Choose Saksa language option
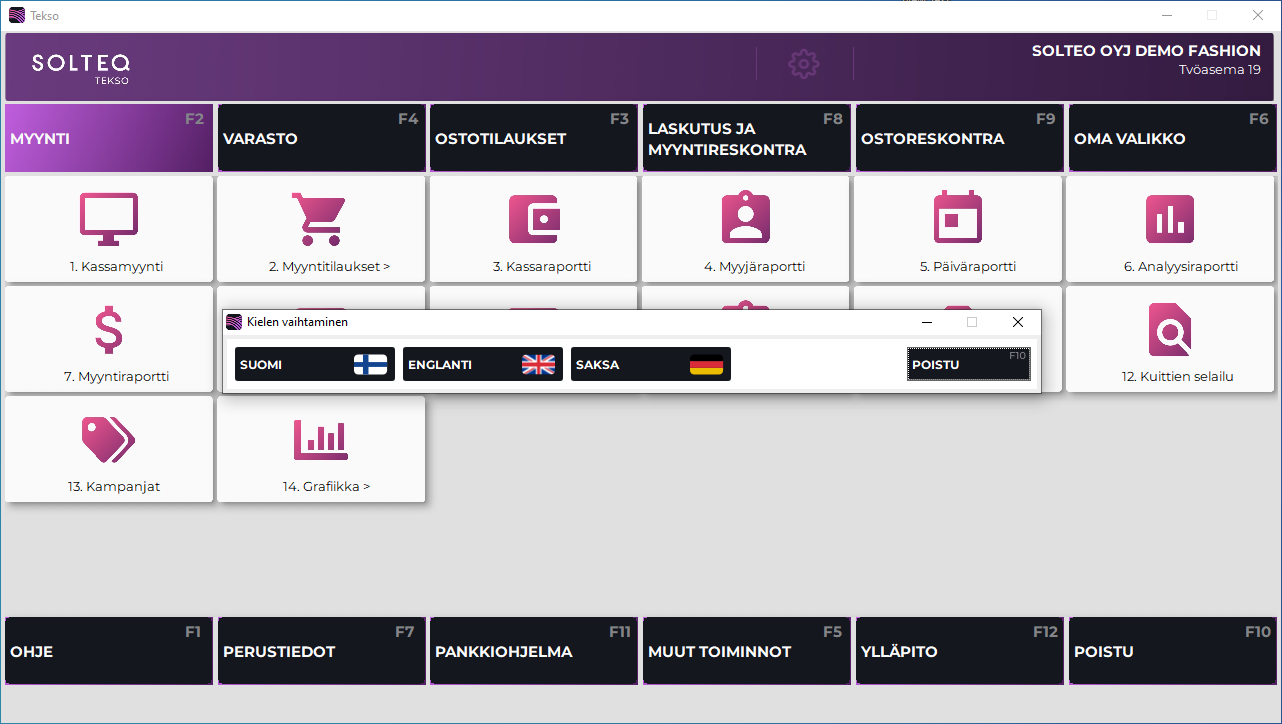Screen dimensions: 1282x724 [650, 365]
